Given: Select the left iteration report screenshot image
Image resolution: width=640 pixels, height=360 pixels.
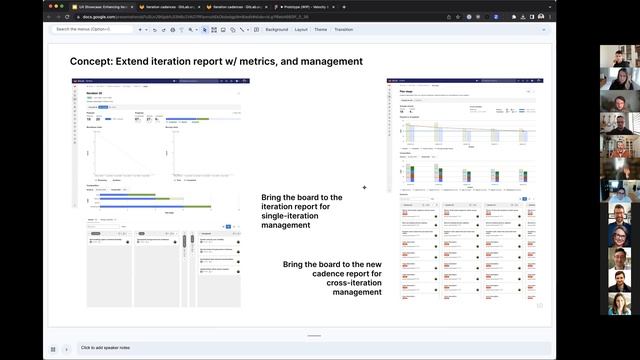Looking at the screenshot, I should pos(160,193).
